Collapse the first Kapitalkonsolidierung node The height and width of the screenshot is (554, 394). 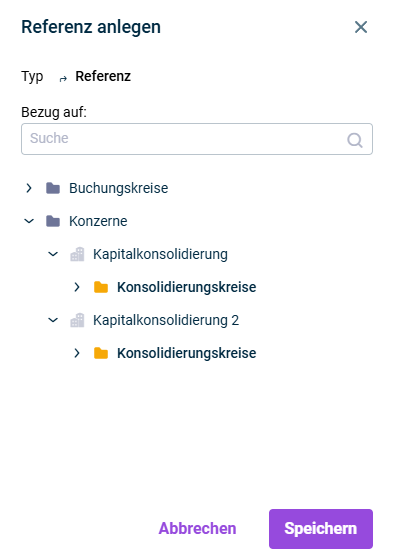click(x=53, y=254)
